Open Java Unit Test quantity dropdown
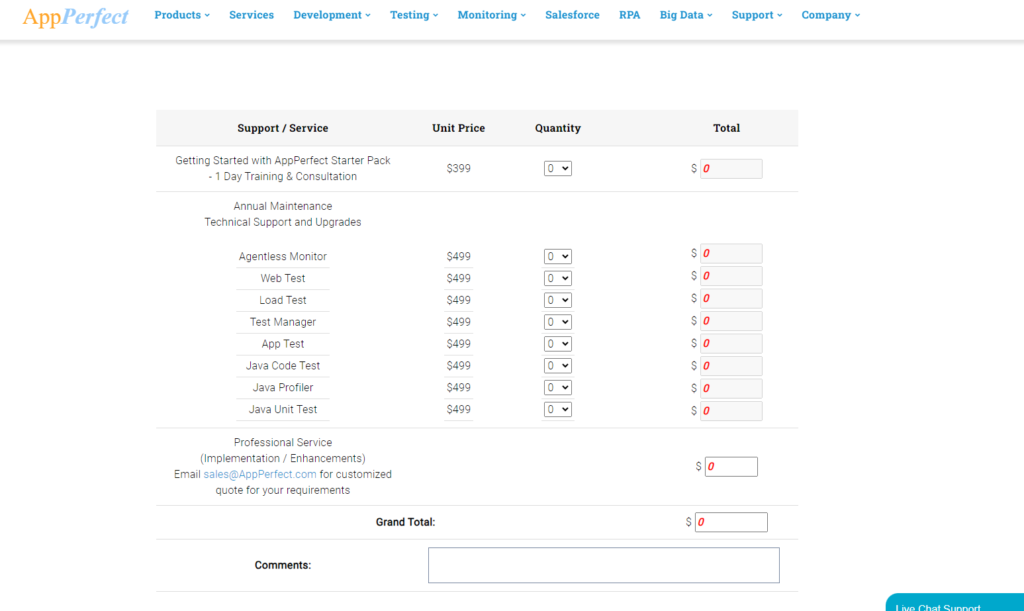 (x=558, y=409)
